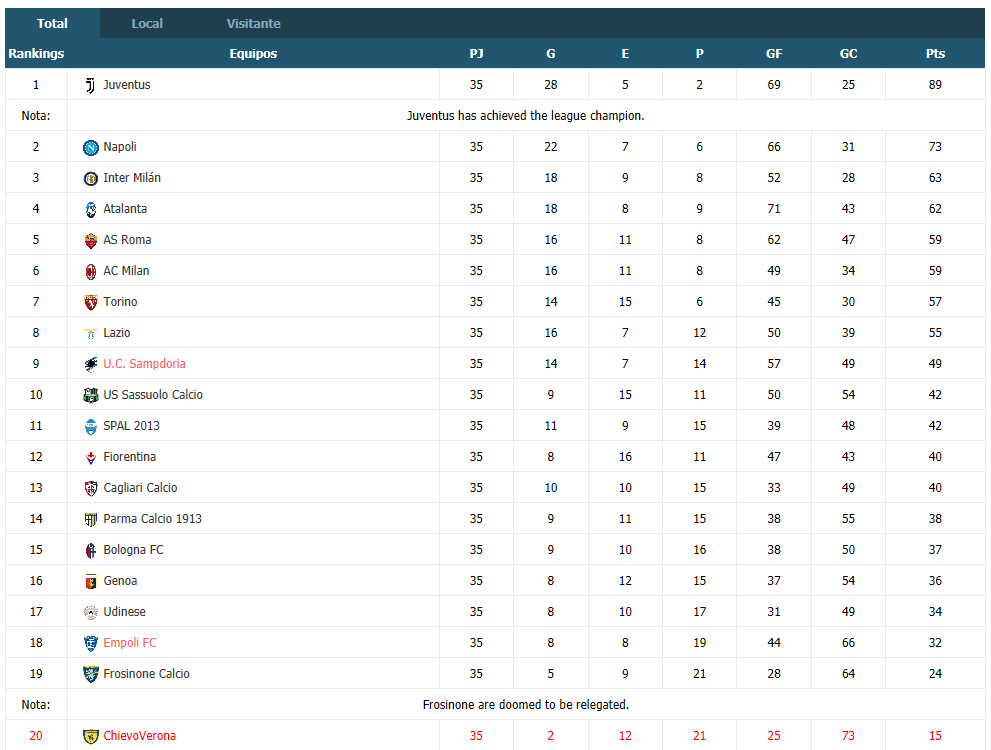The image size is (991, 750).
Task: Click the Rankings column header
Action: (x=36, y=53)
